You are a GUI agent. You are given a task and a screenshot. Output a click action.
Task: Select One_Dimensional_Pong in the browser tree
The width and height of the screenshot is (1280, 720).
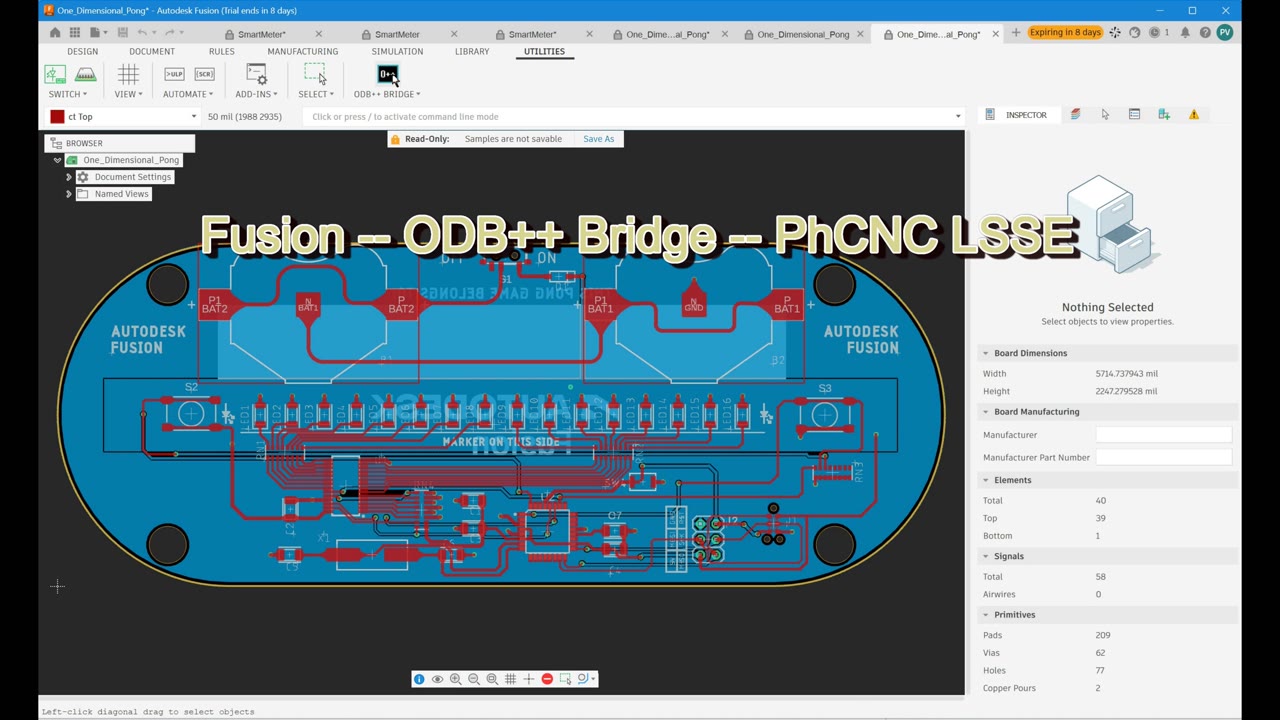[x=131, y=160]
